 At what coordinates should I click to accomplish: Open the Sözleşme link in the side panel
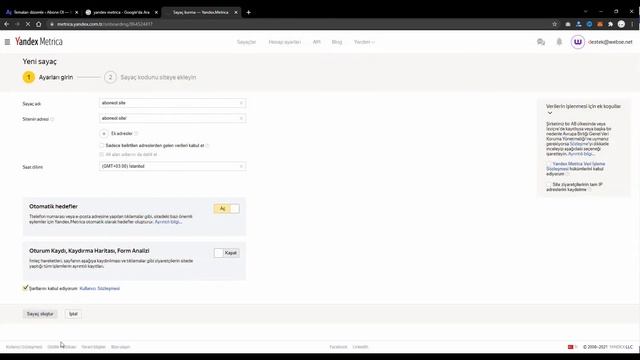pos(579,144)
